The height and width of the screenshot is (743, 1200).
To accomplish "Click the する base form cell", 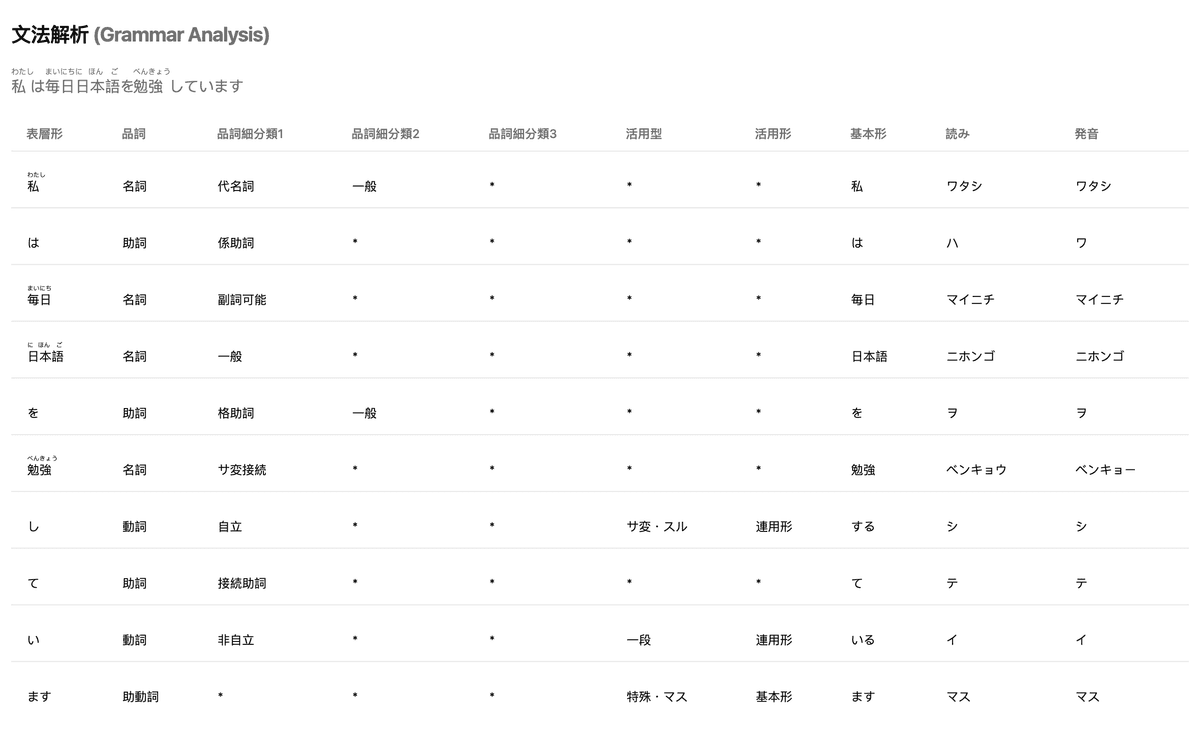I will 862,526.
